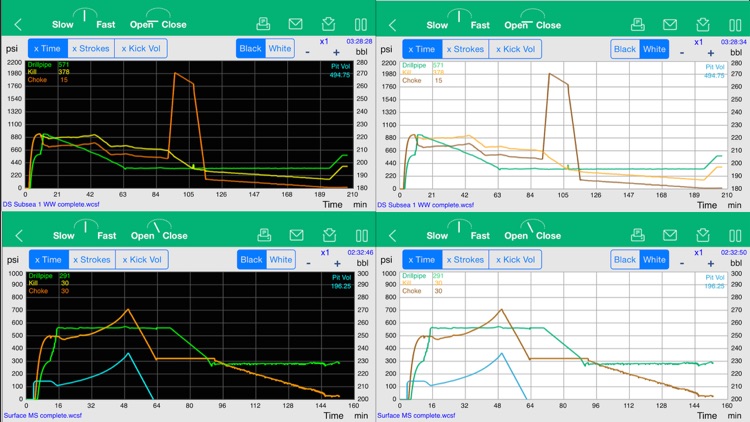Adjust Open/Close choke dial in white Surface MS panel
This screenshot has height=422, width=750.
click(x=532, y=227)
